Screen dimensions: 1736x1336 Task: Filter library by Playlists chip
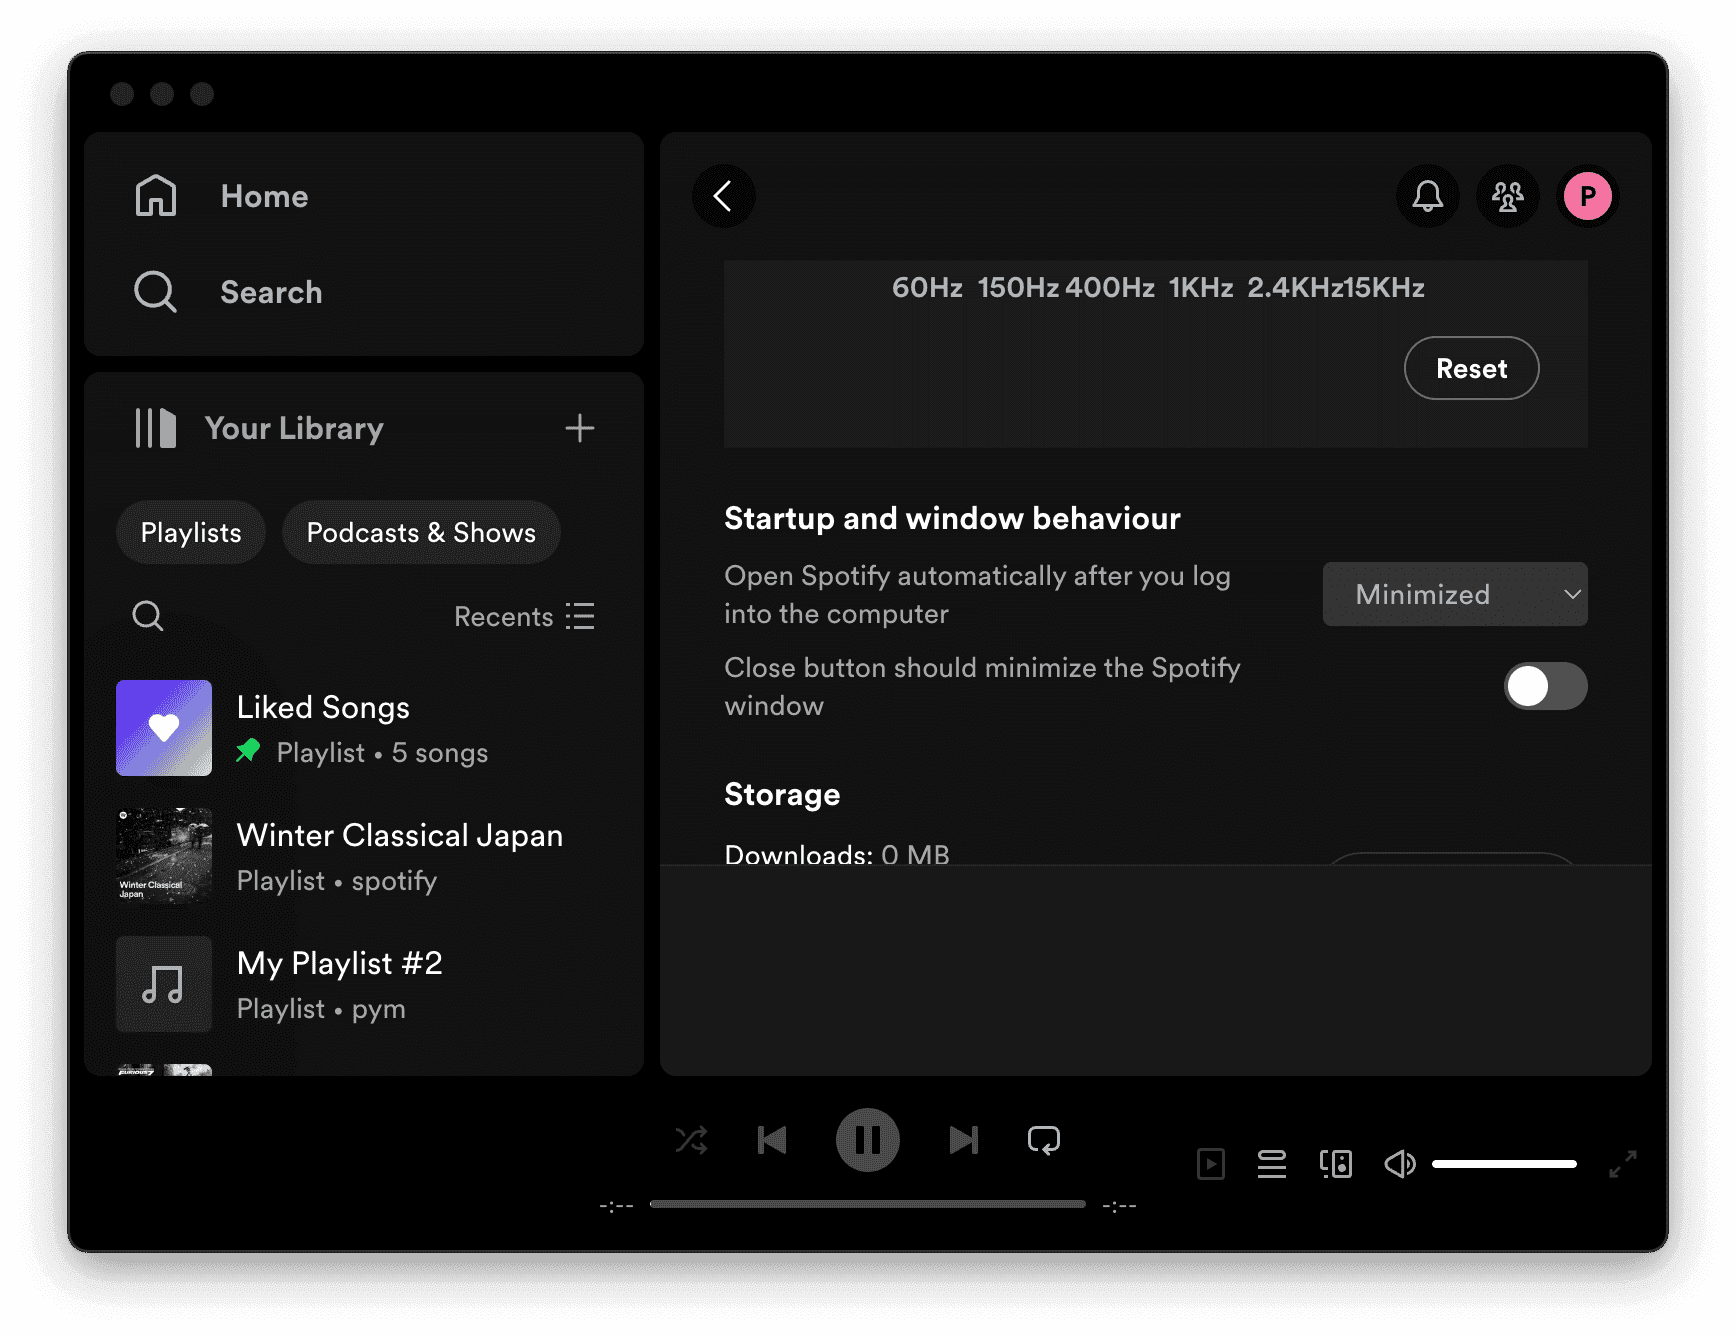pyautogui.click(x=191, y=533)
